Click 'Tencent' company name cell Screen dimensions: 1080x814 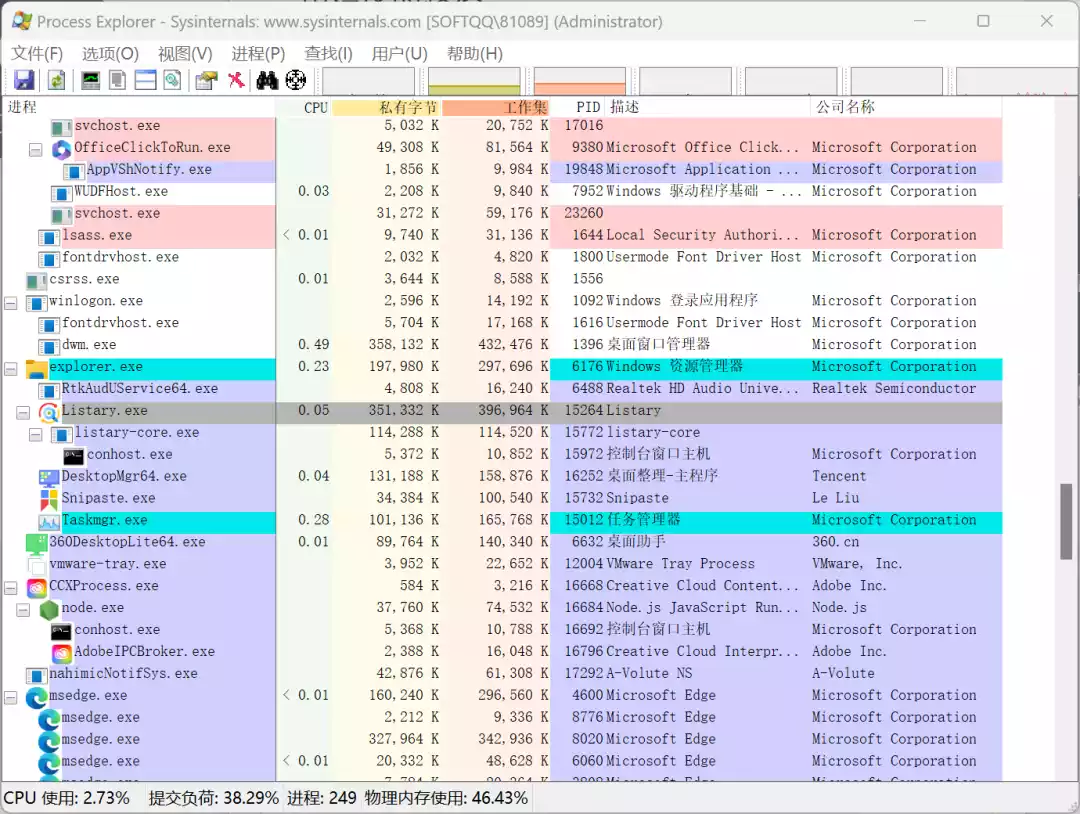click(x=839, y=477)
